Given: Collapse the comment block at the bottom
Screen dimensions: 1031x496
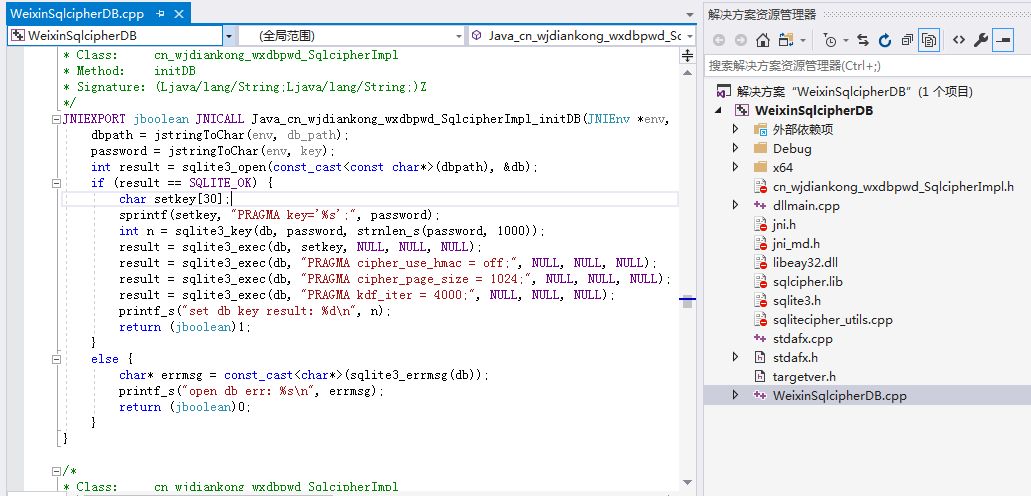Looking at the screenshot, I should coord(56,471).
